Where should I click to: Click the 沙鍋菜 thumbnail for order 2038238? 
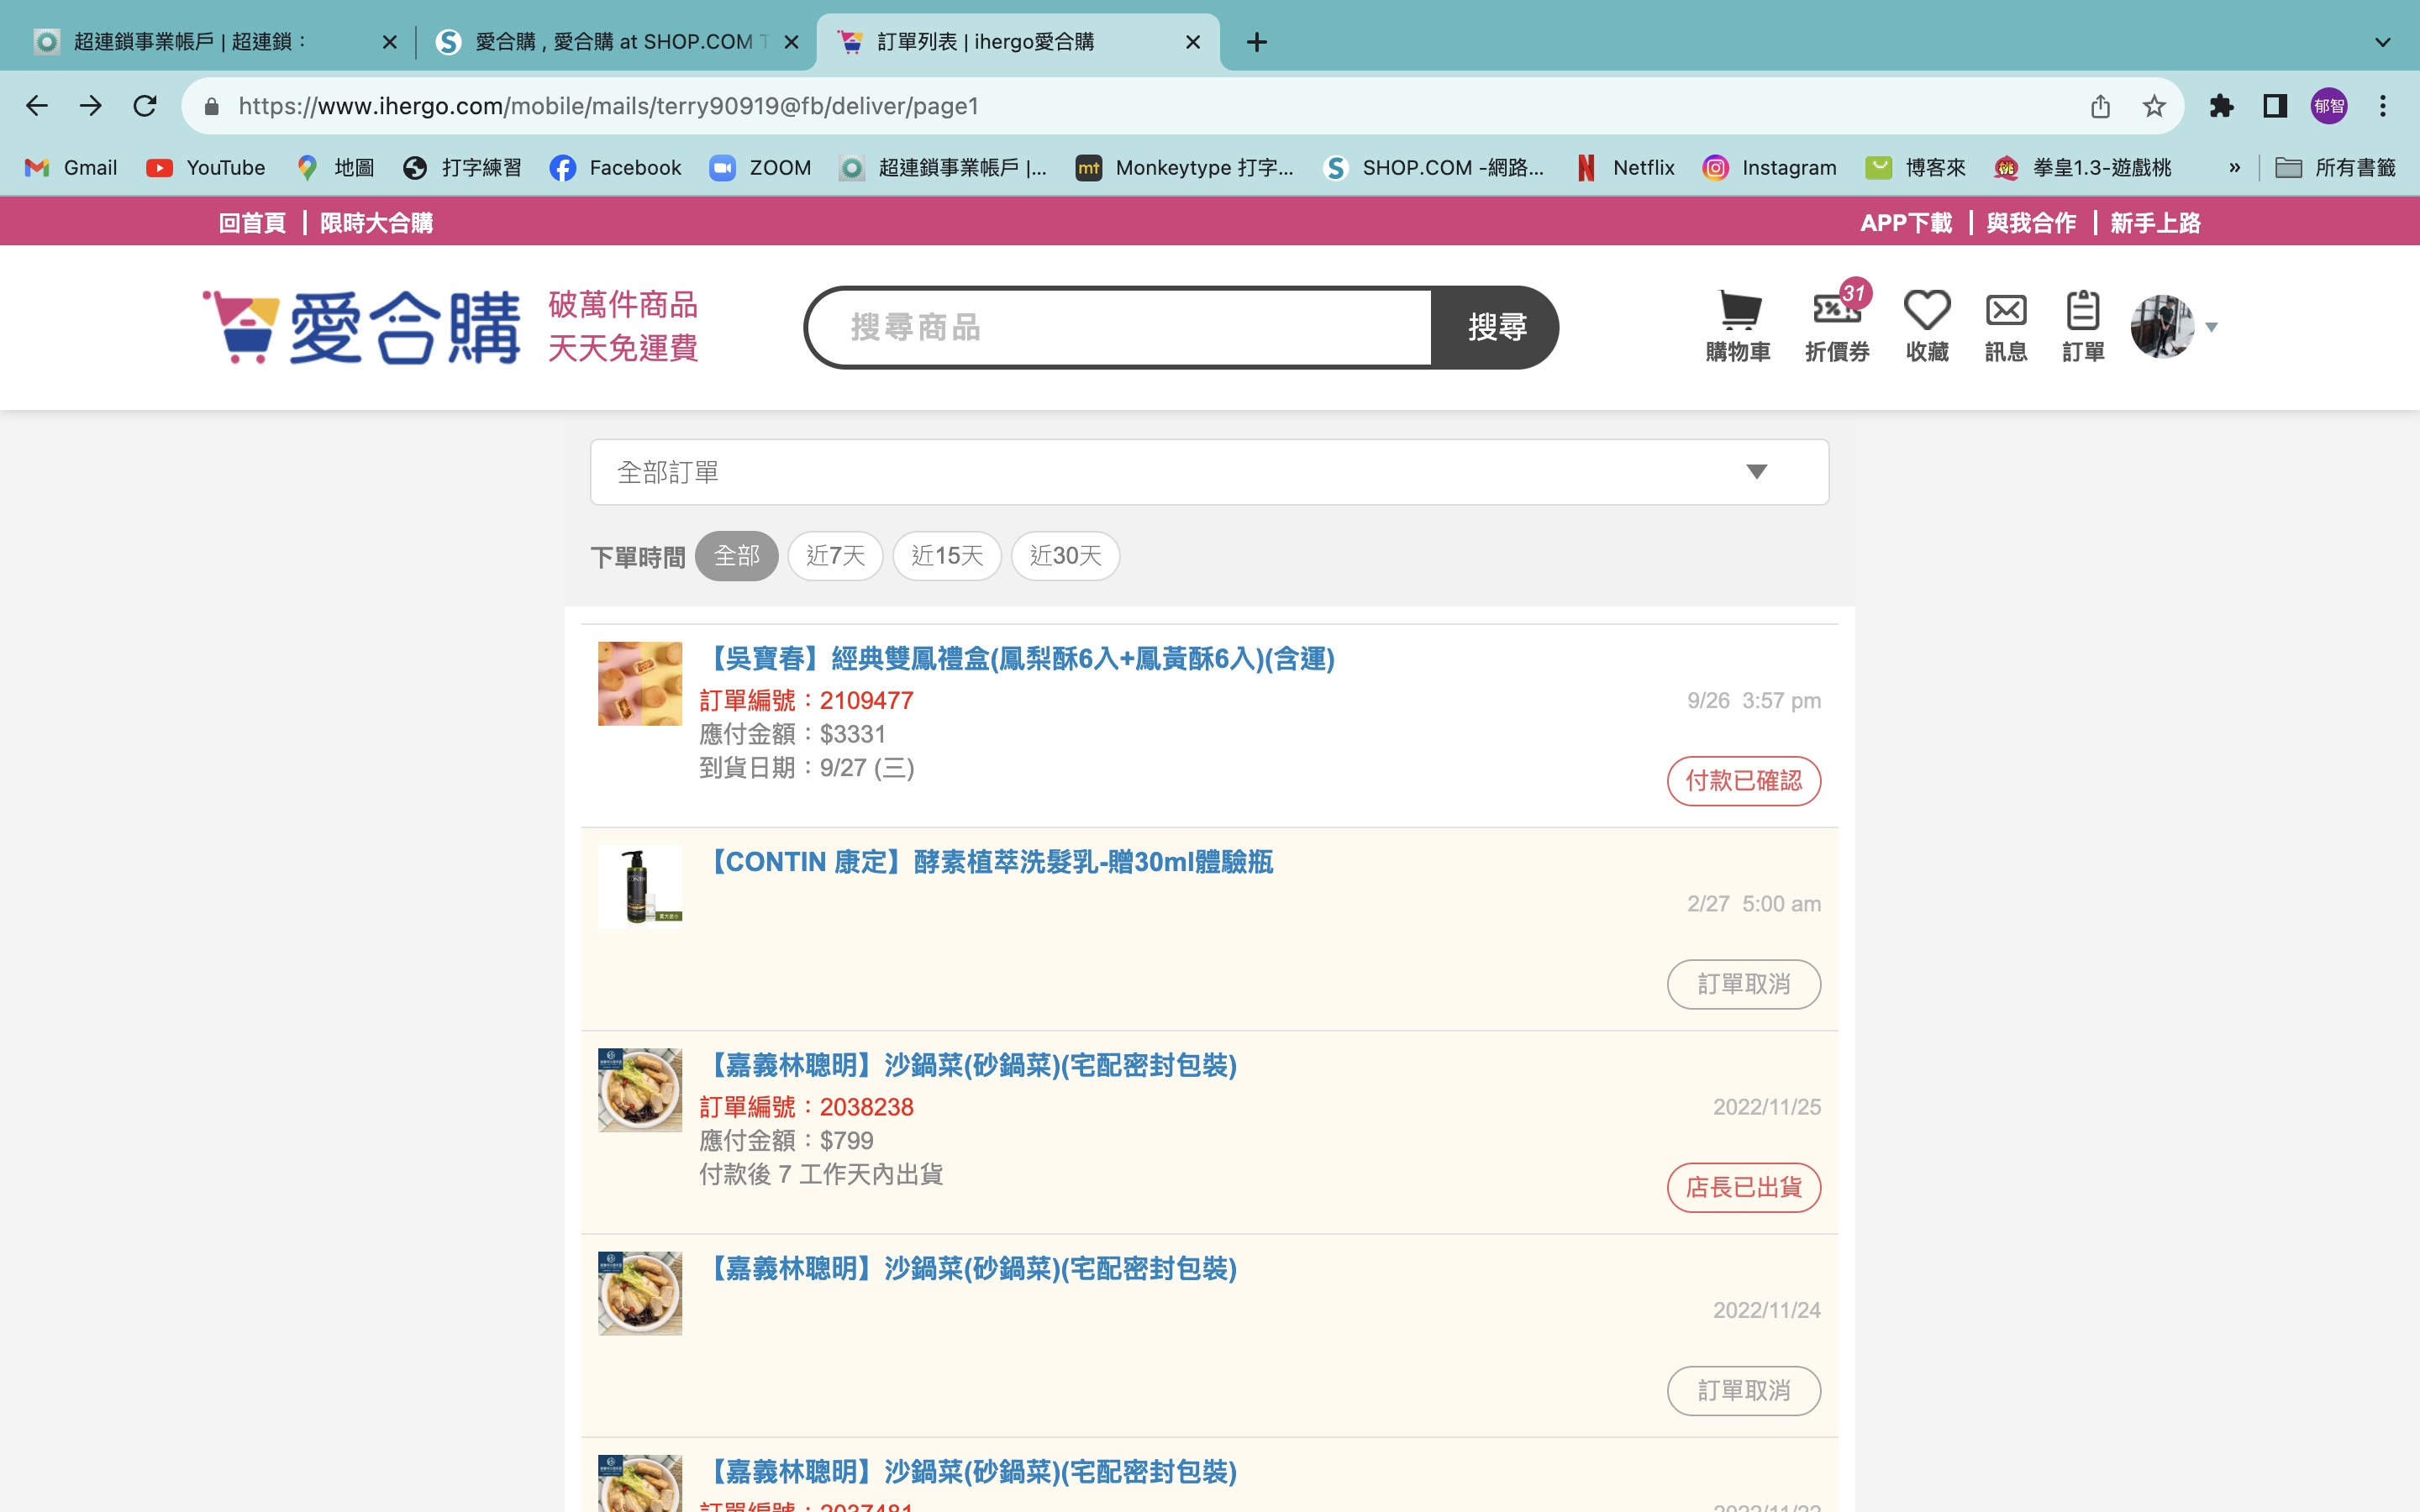point(640,1090)
